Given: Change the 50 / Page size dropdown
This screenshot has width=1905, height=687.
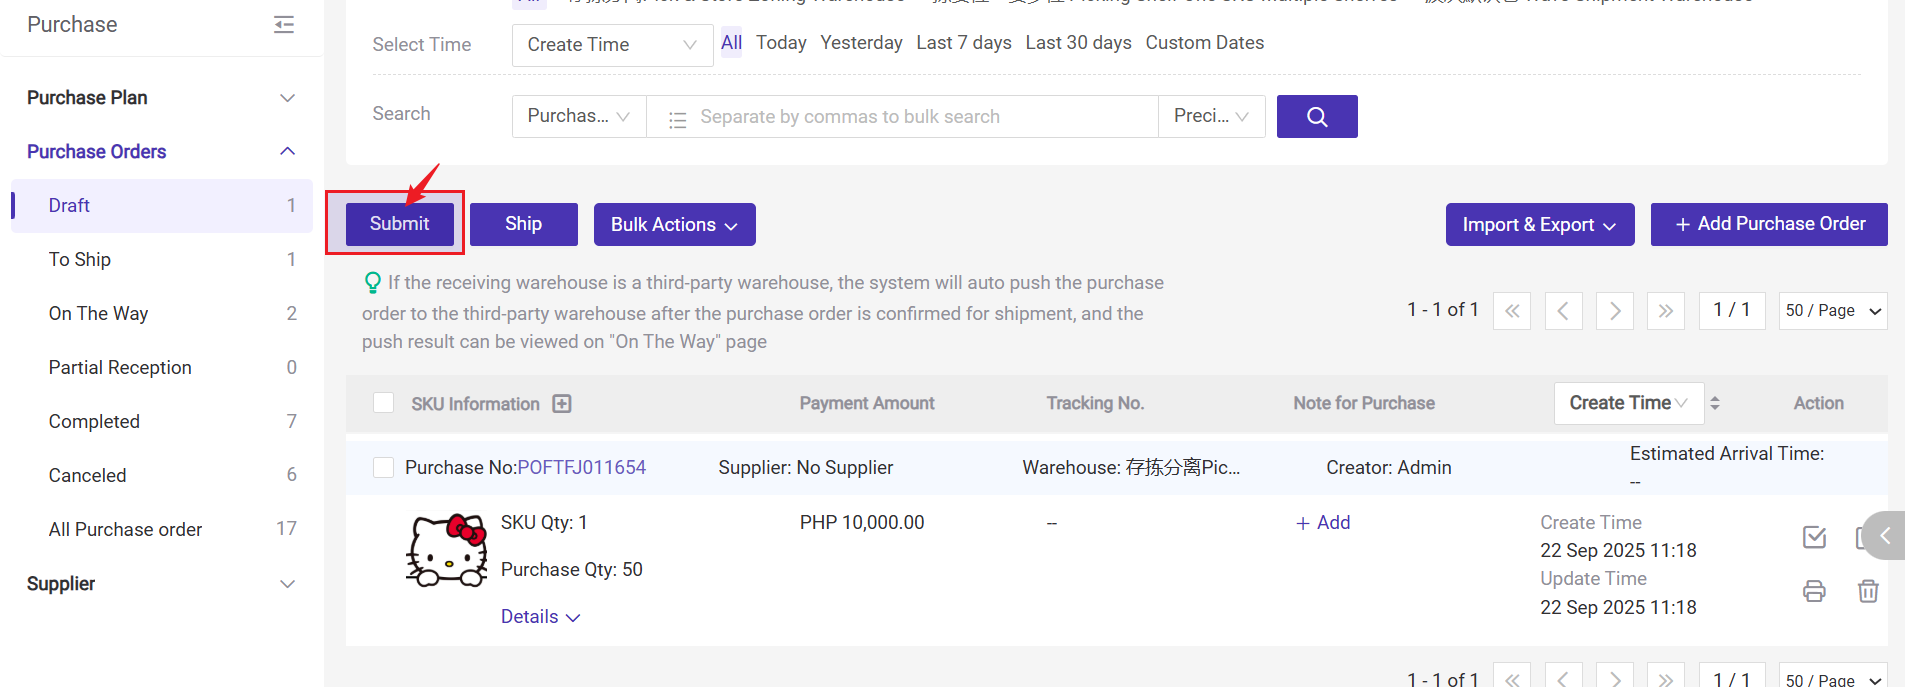Looking at the screenshot, I should point(1832,311).
